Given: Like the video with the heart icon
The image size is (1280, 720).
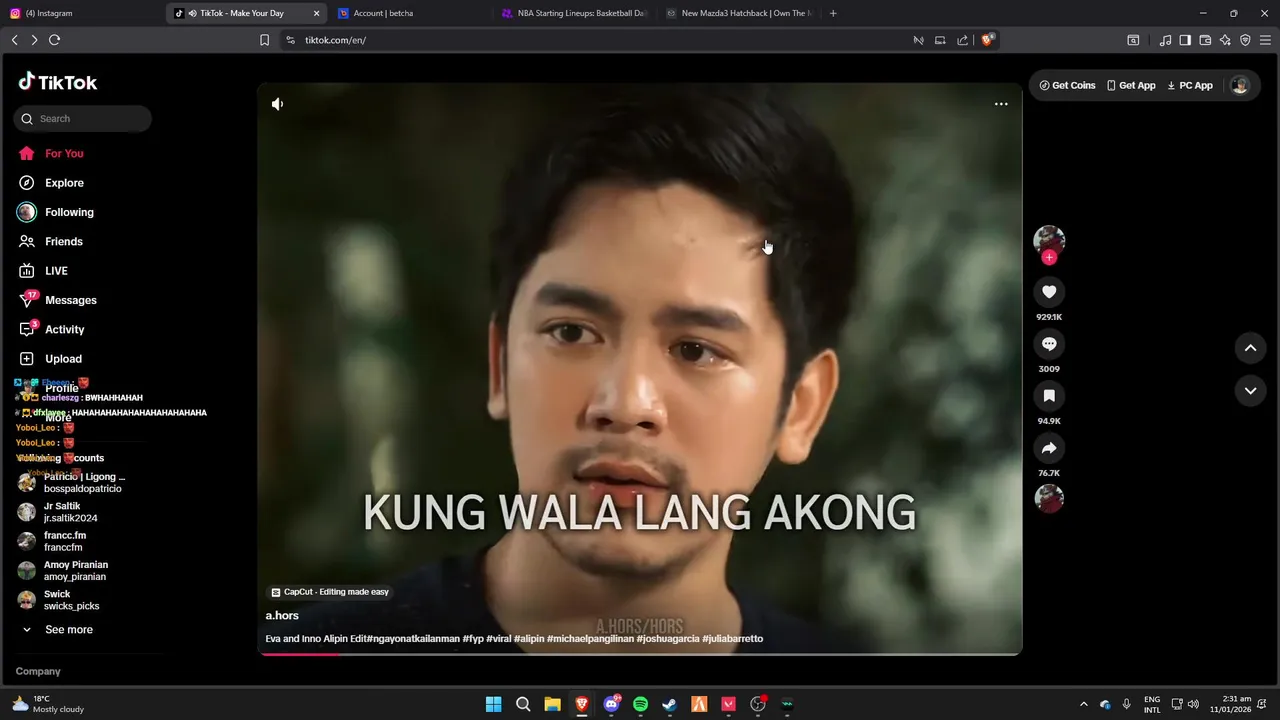Looking at the screenshot, I should [x=1049, y=292].
